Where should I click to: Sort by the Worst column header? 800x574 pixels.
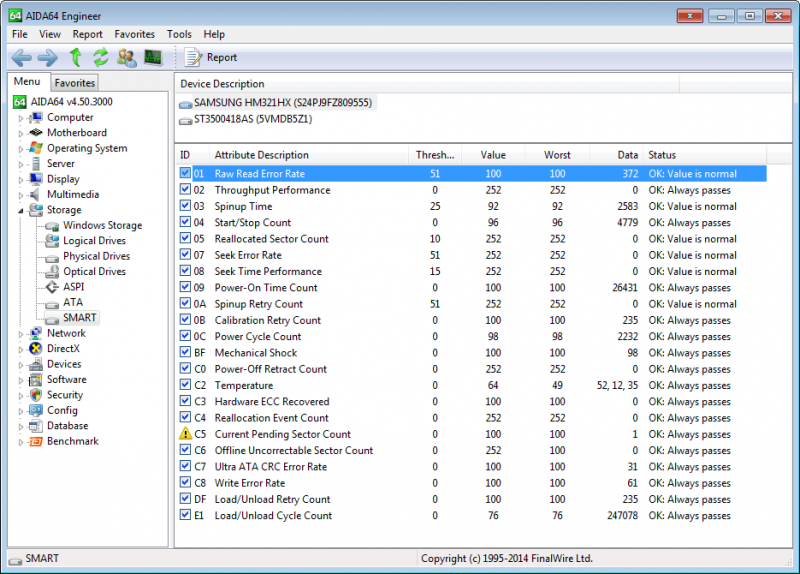557,155
